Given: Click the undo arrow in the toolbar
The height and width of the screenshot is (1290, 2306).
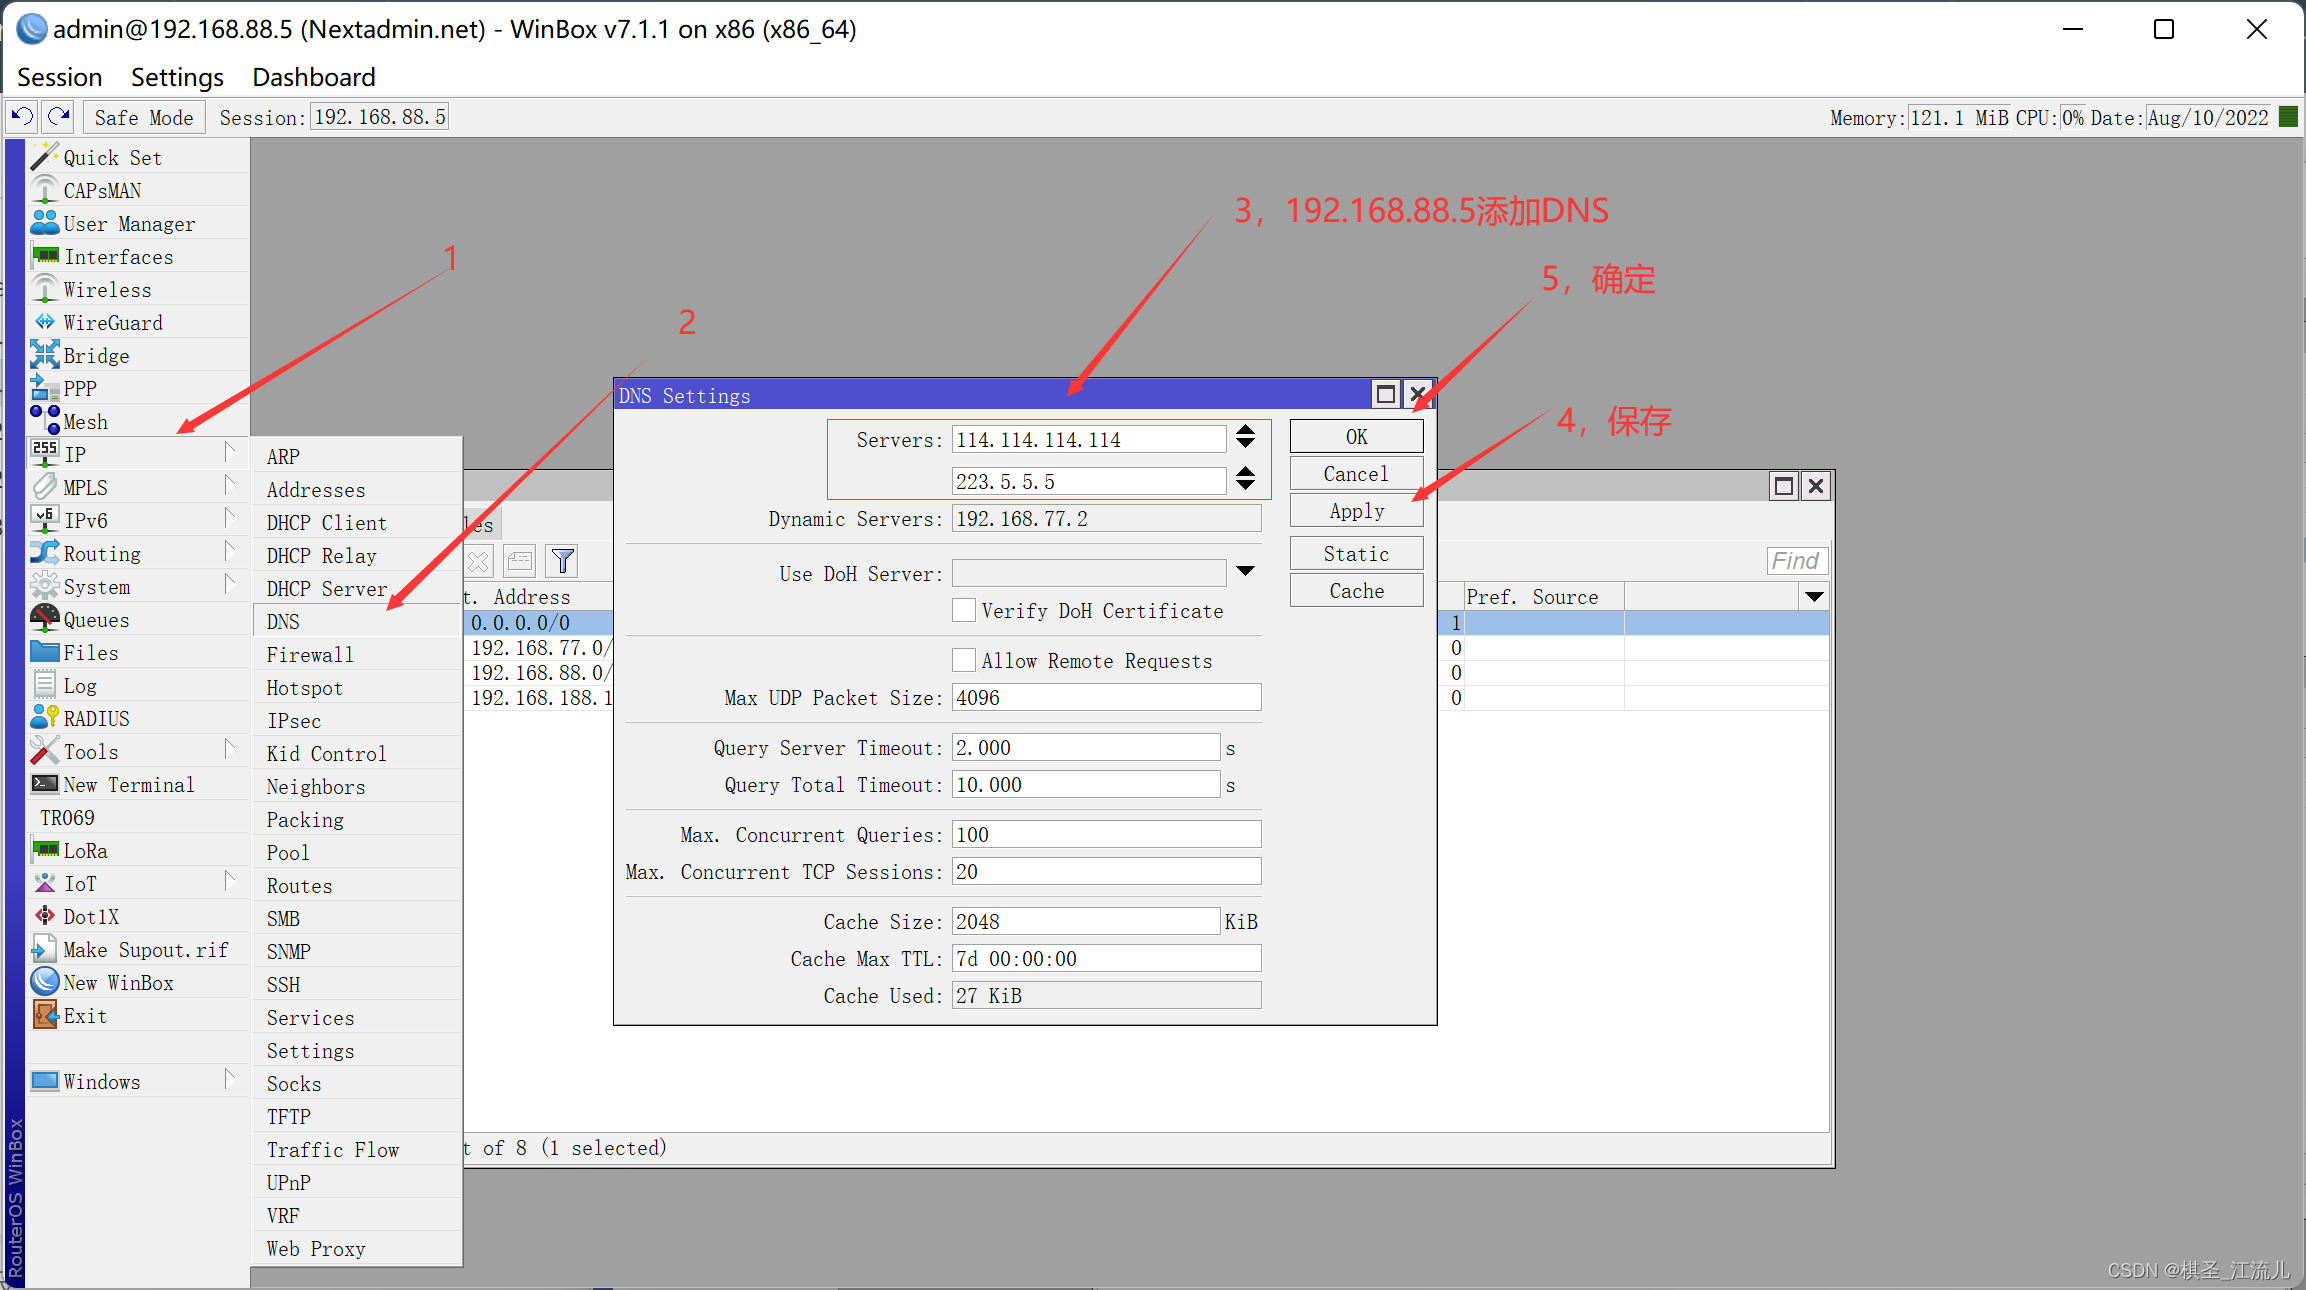Looking at the screenshot, I should click(20, 116).
